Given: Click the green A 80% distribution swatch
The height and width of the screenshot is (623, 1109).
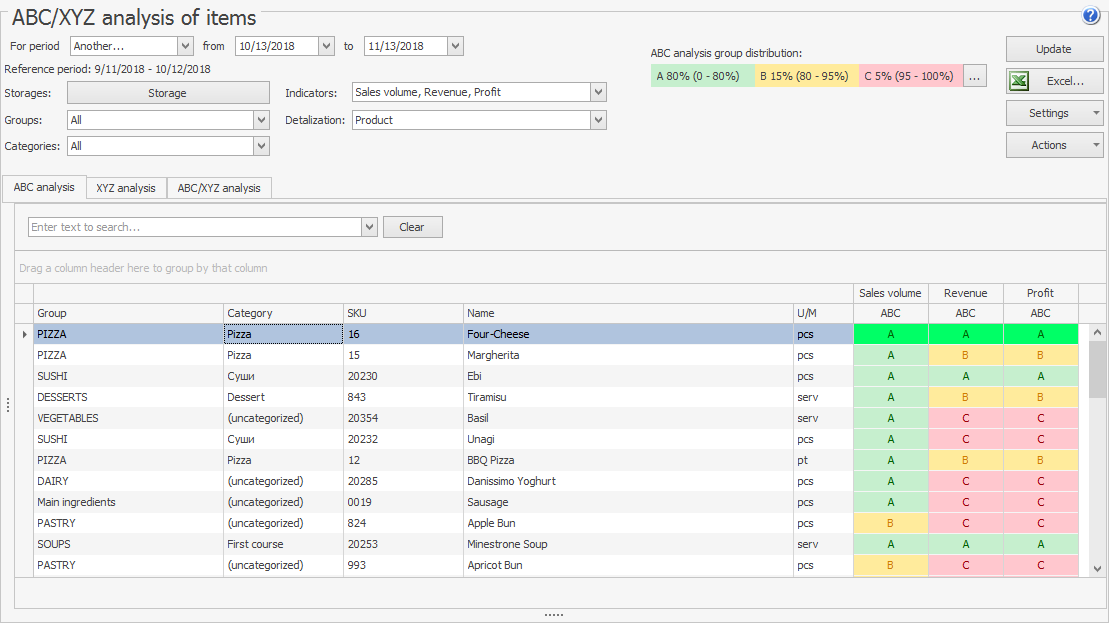Looking at the screenshot, I should click(702, 76).
